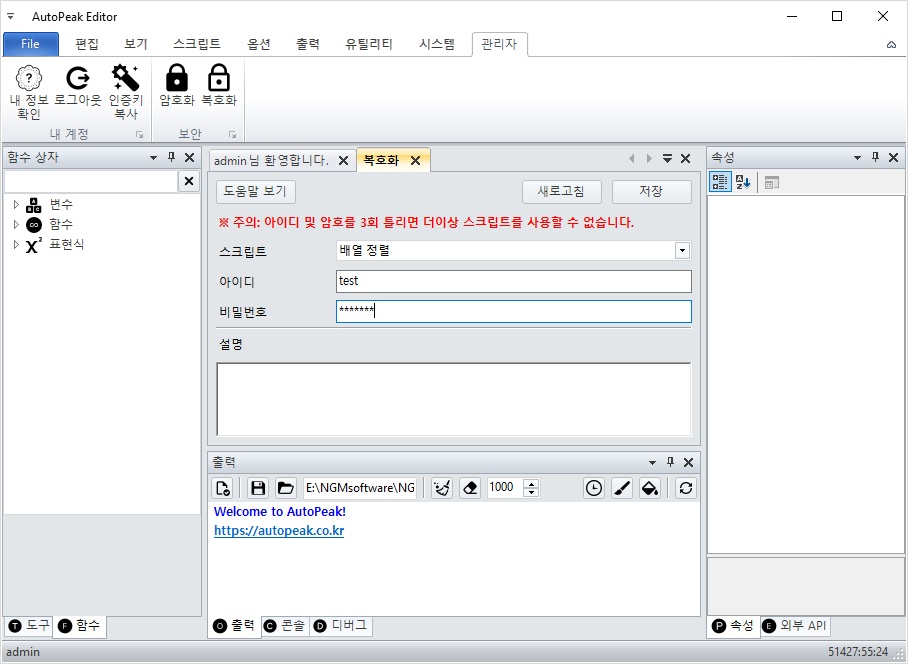Click the paint bucket icon in 출력 toolbar
Image resolution: width=908 pixels, height=664 pixels.
pos(650,488)
